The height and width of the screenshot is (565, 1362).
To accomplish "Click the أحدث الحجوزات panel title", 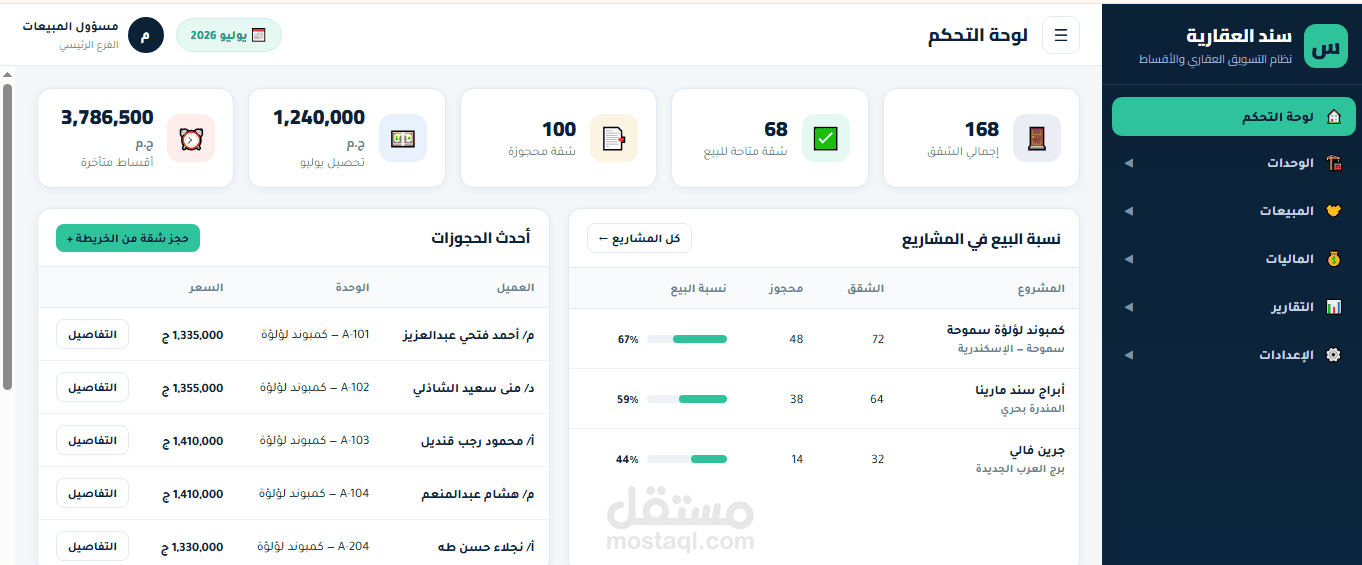I will click(x=481, y=238).
